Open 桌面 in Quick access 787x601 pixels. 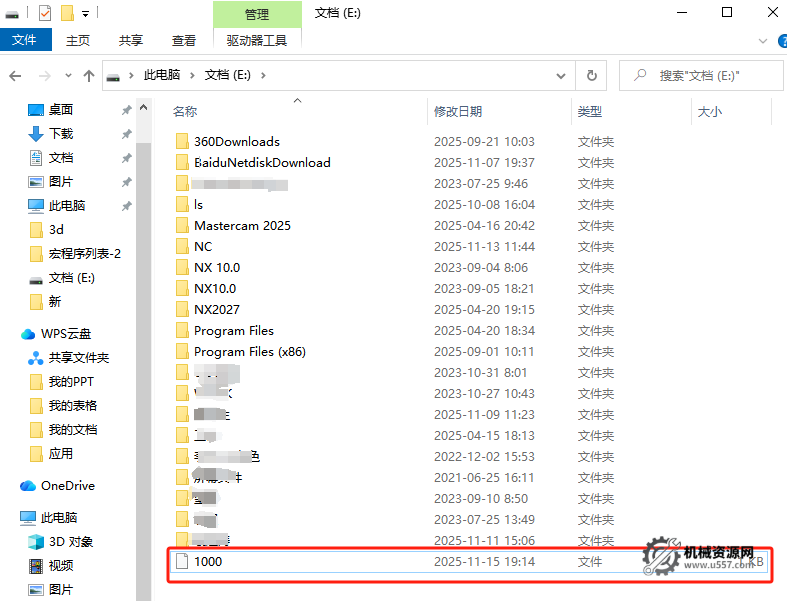[61, 110]
